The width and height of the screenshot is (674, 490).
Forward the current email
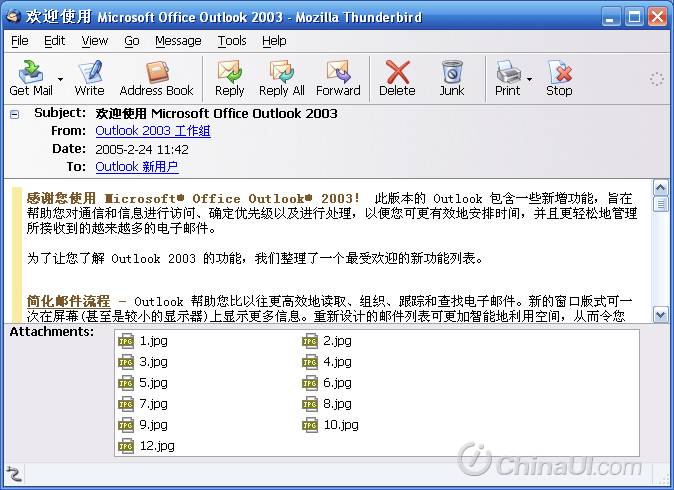point(338,73)
